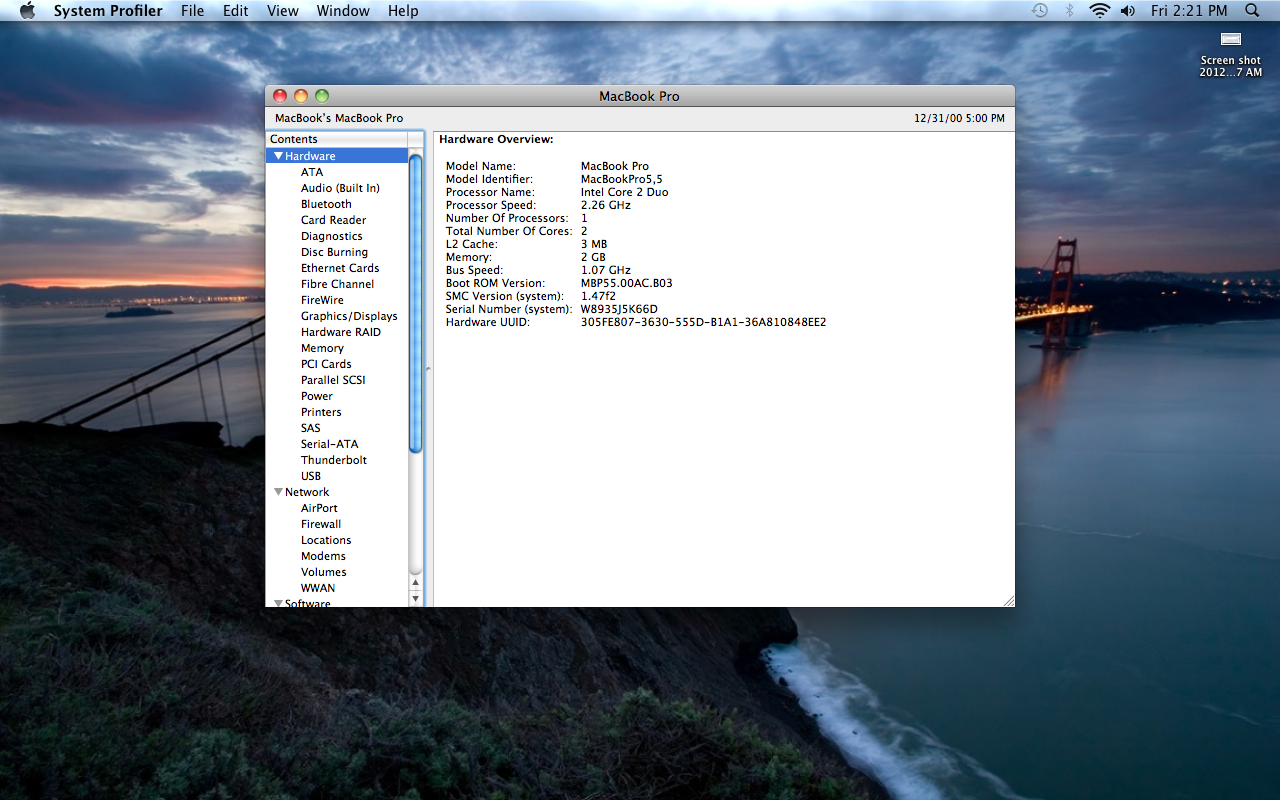Open the Time Machine menu bar icon
Viewport: 1280px width, 800px height.
click(1040, 11)
